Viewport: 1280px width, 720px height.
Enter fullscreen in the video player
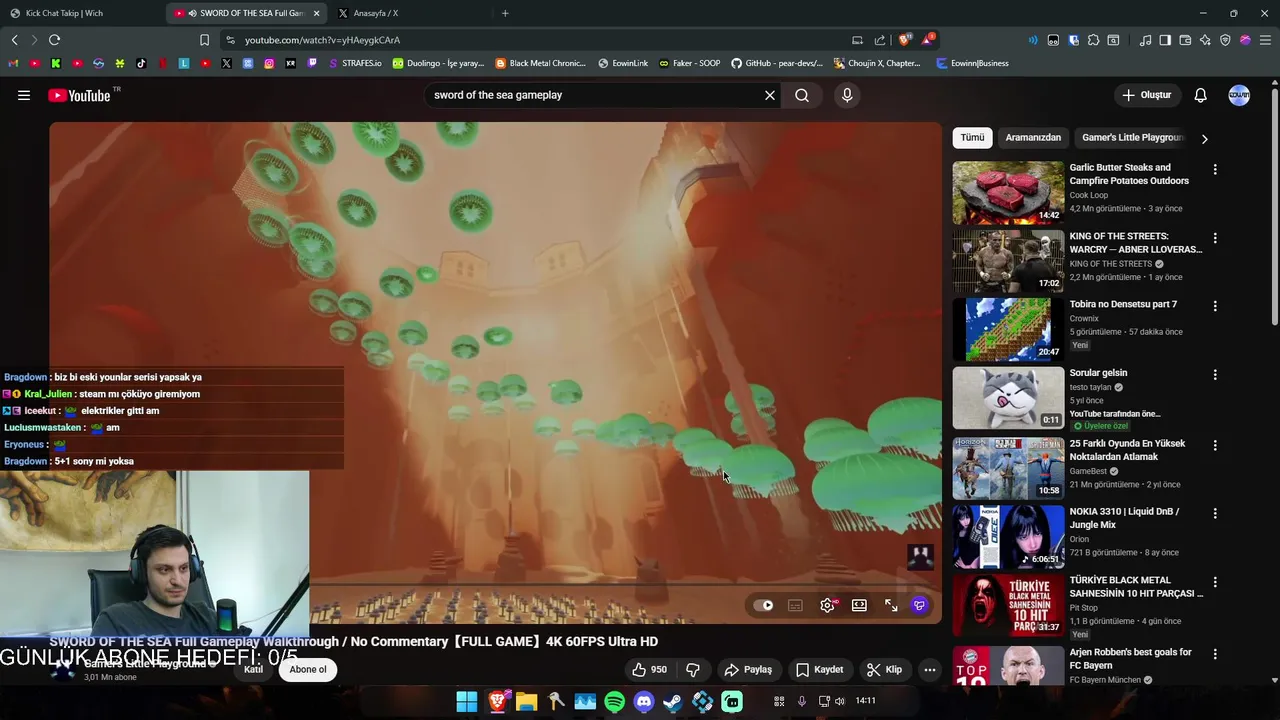pos(891,605)
